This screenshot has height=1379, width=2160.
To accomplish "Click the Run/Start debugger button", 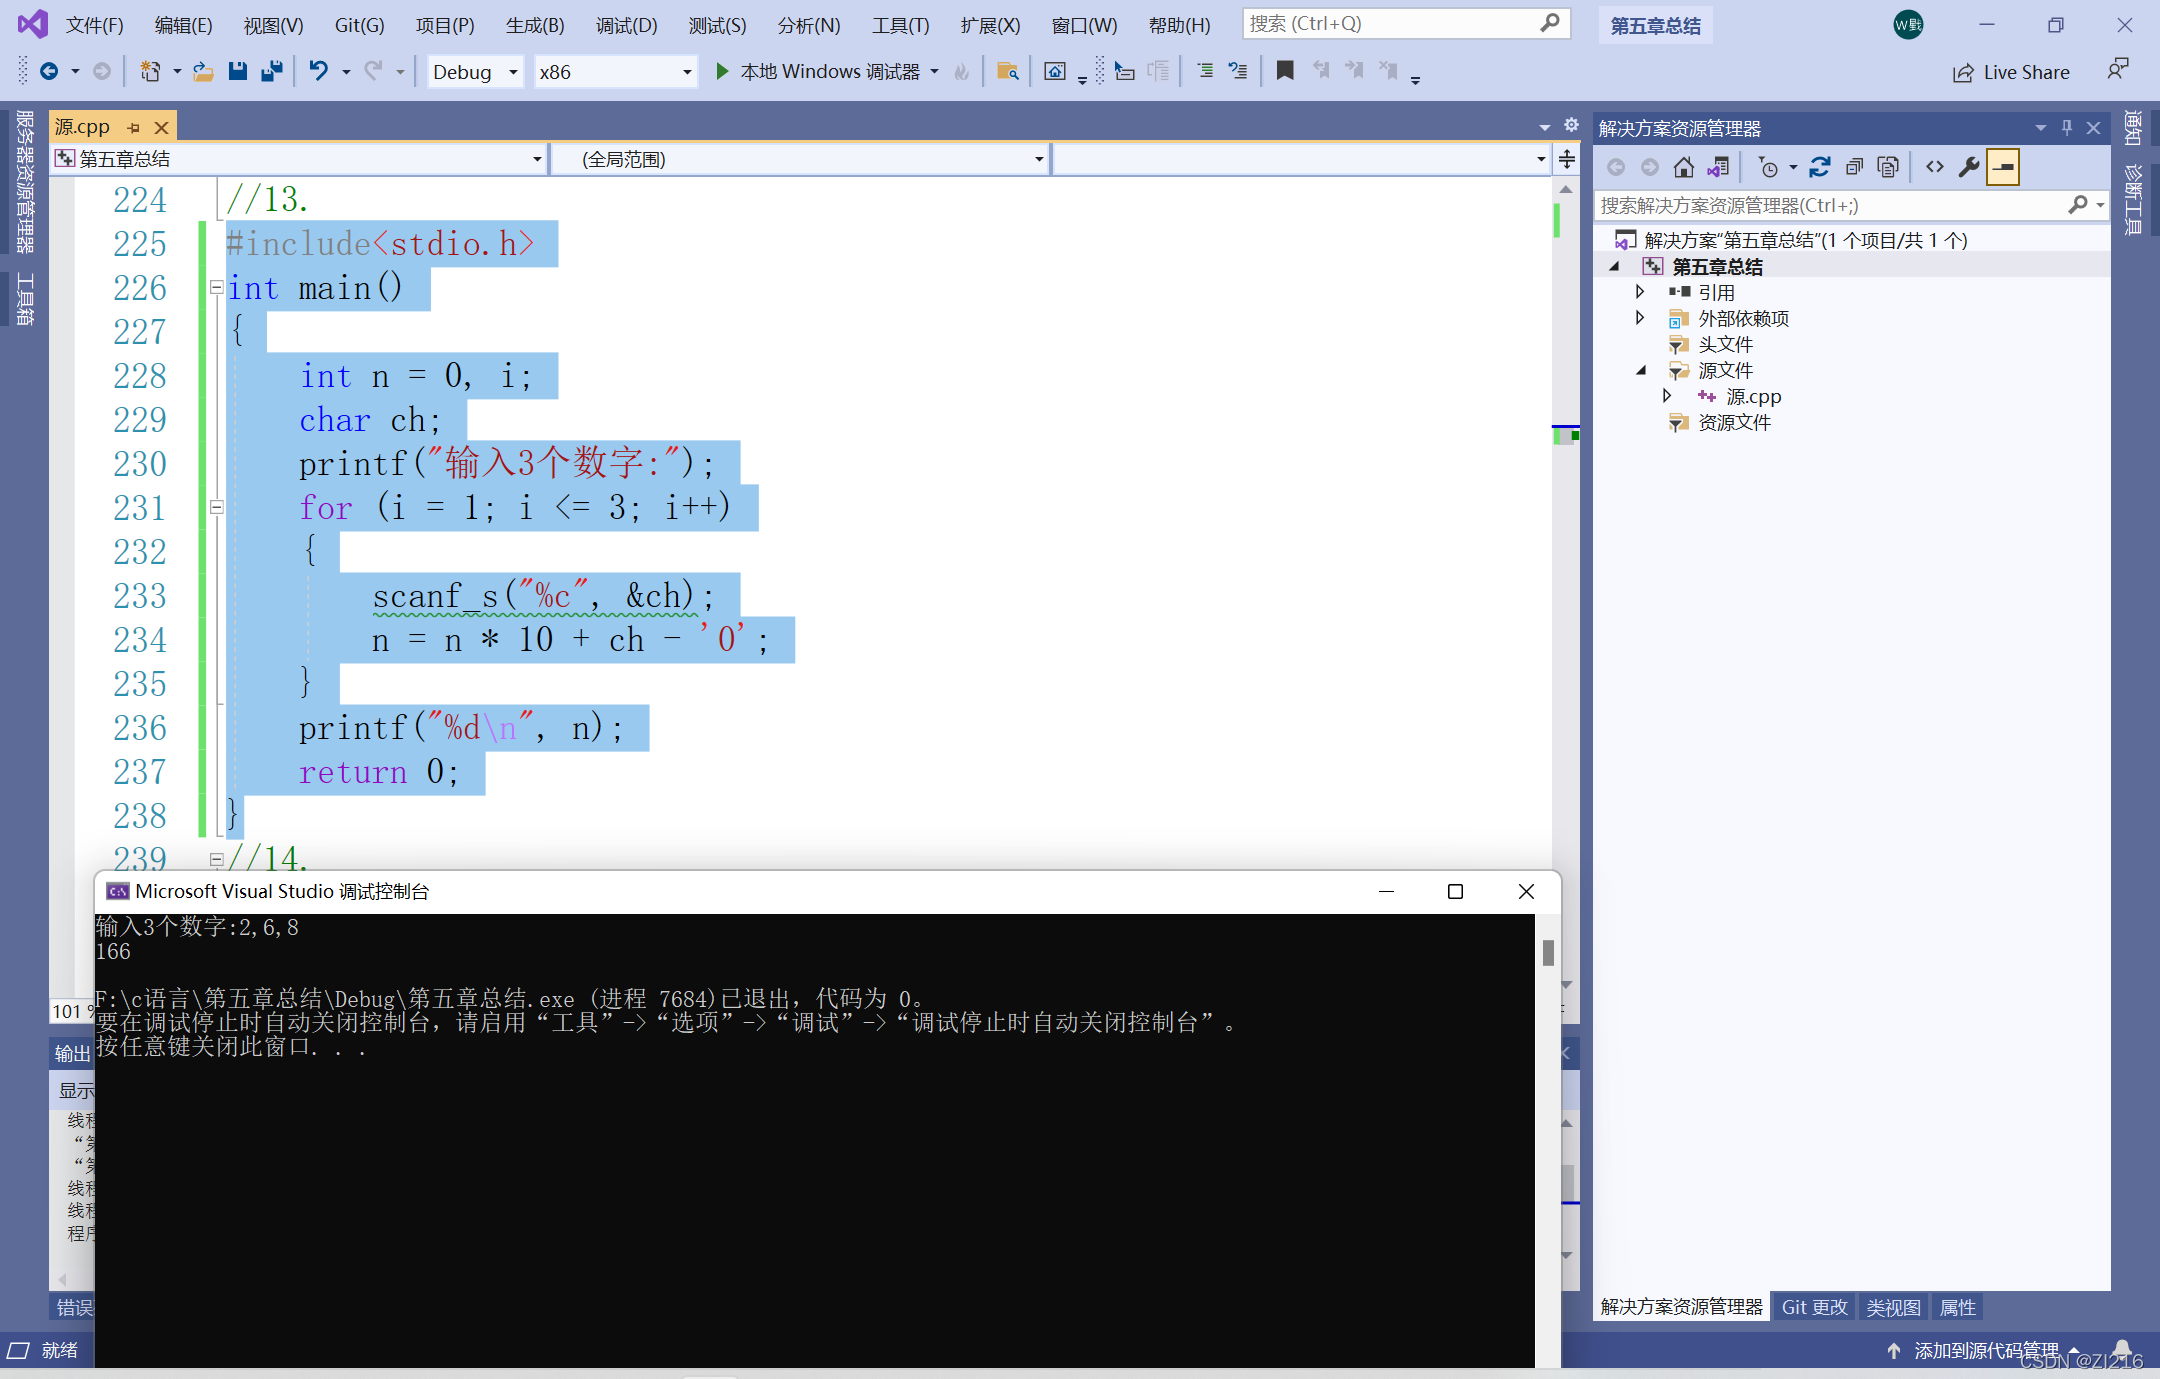I will coord(718,74).
